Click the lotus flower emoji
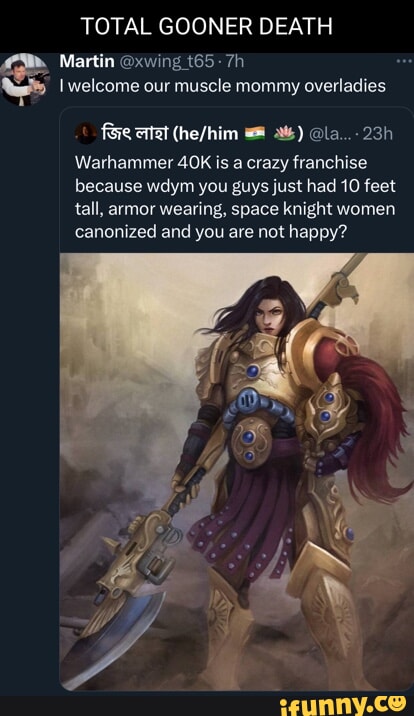 [x=283, y=133]
